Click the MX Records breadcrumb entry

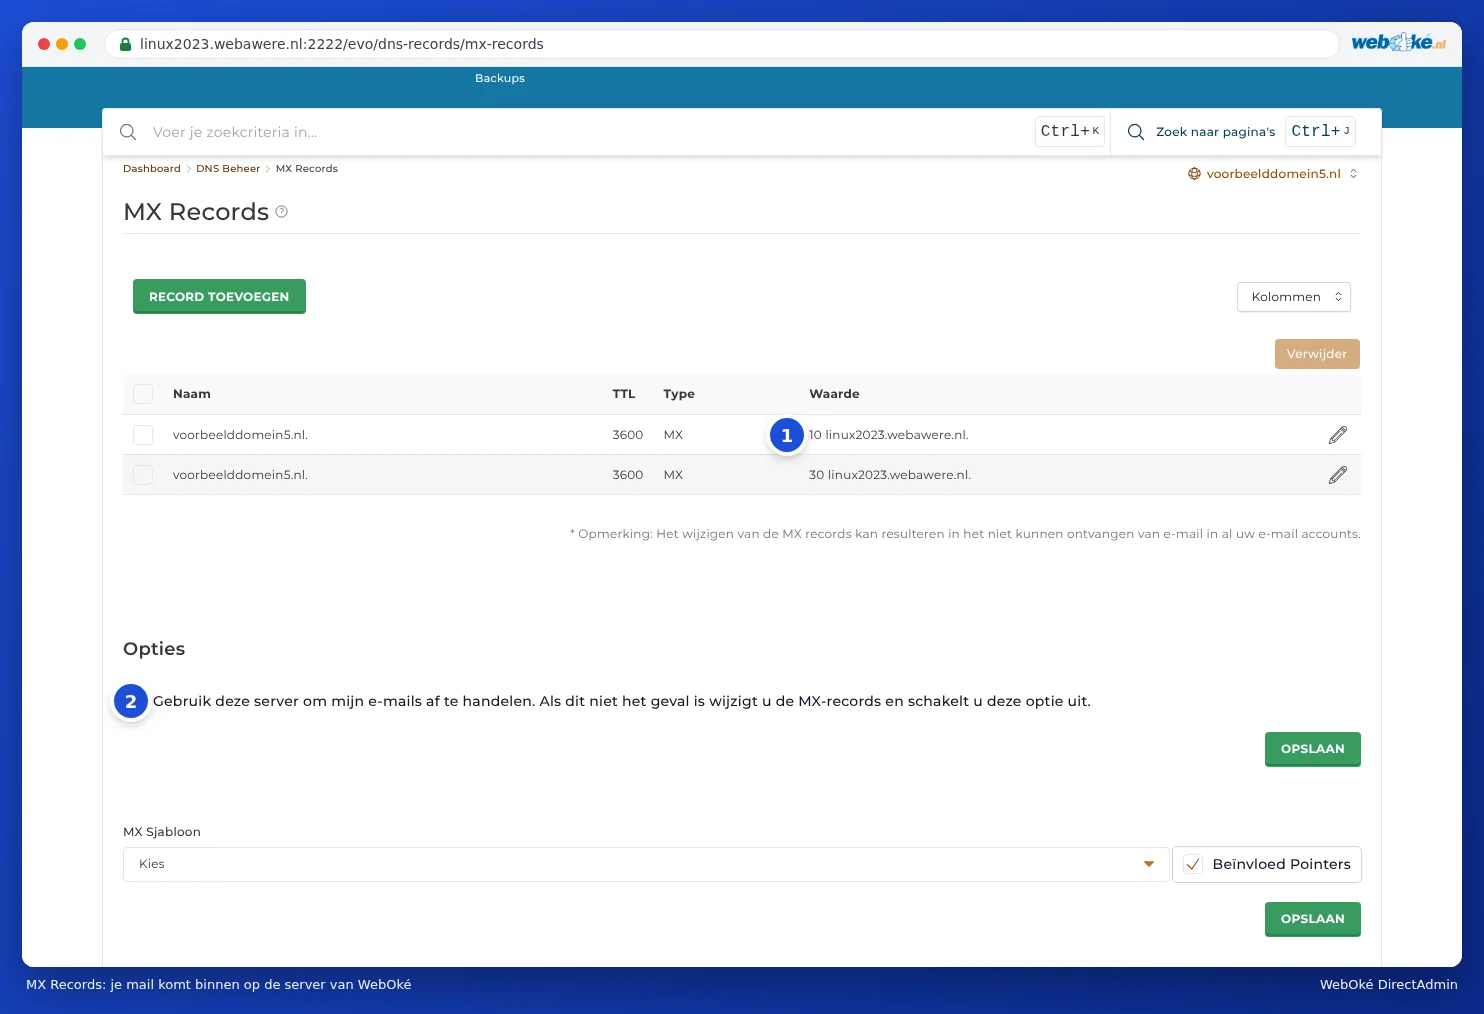coord(307,169)
